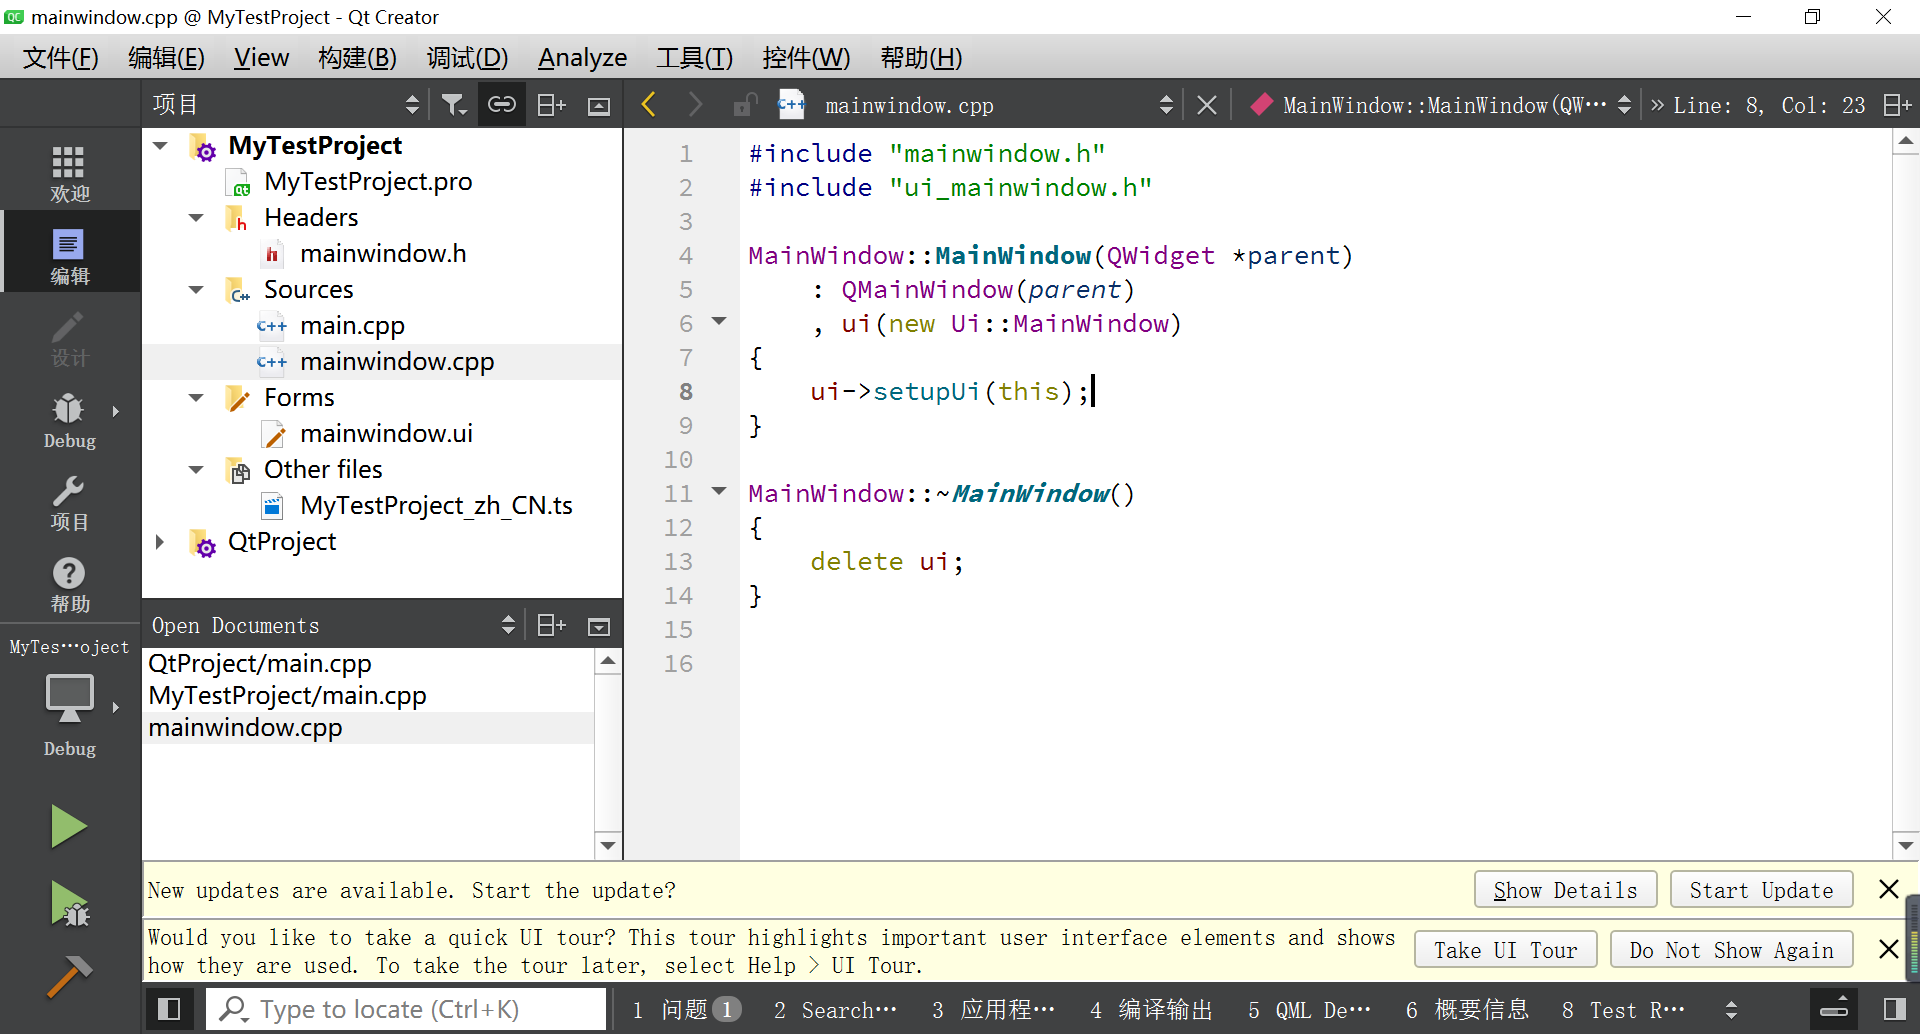Click the Type to locate field
This screenshot has width=1920, height=1034.
tap(407, 1009)
